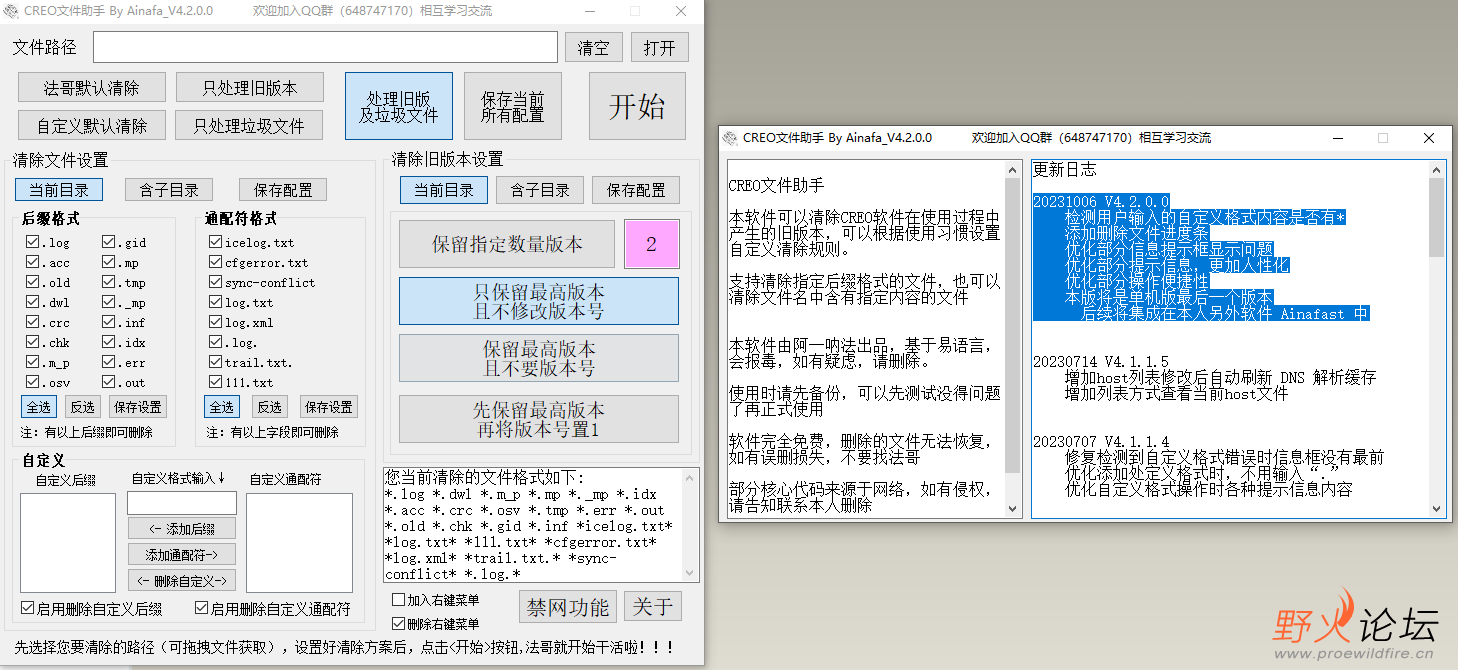
Task: Select 自定义默认清除 preset
Action: point(91,125)
